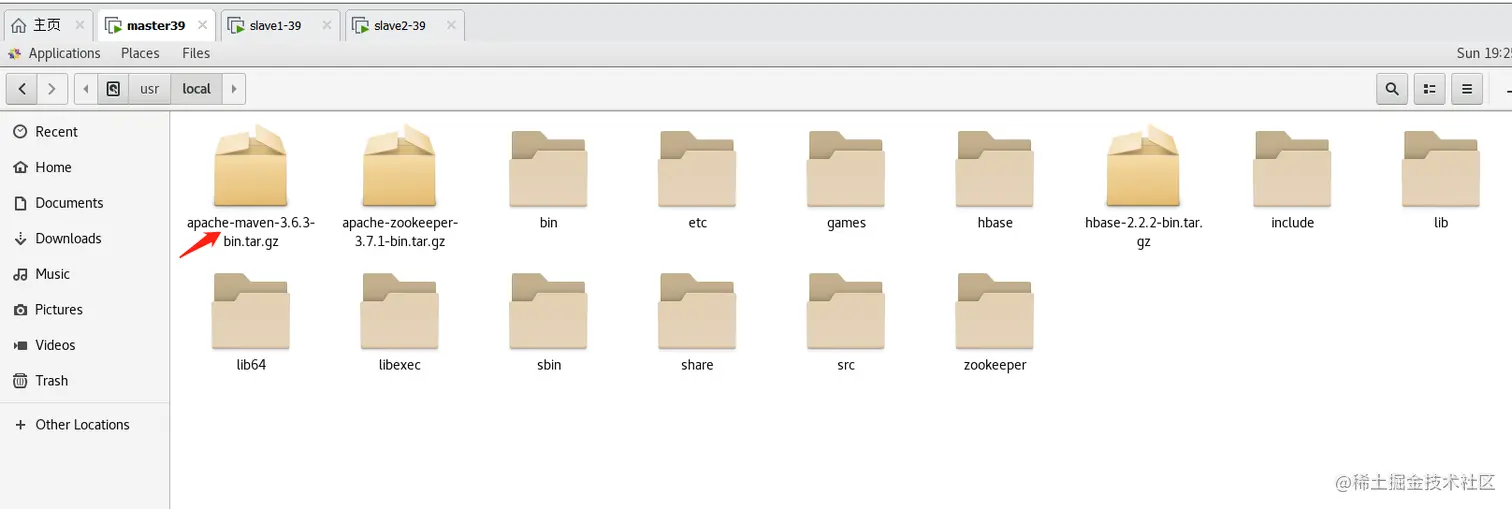Click the path bar left scroll arrow
The height and width of the screenshot is (509, 1512).
(86, 89)
